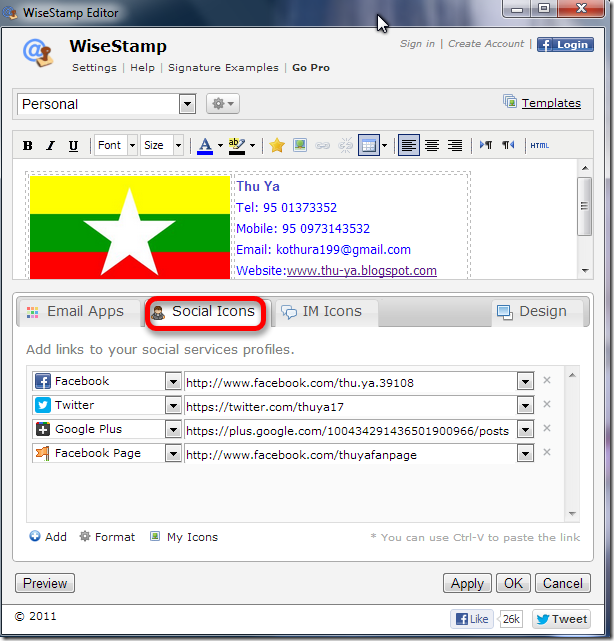614x641 pixels.
Task: Insert image using the picture icon
Action: pos(300,145)
